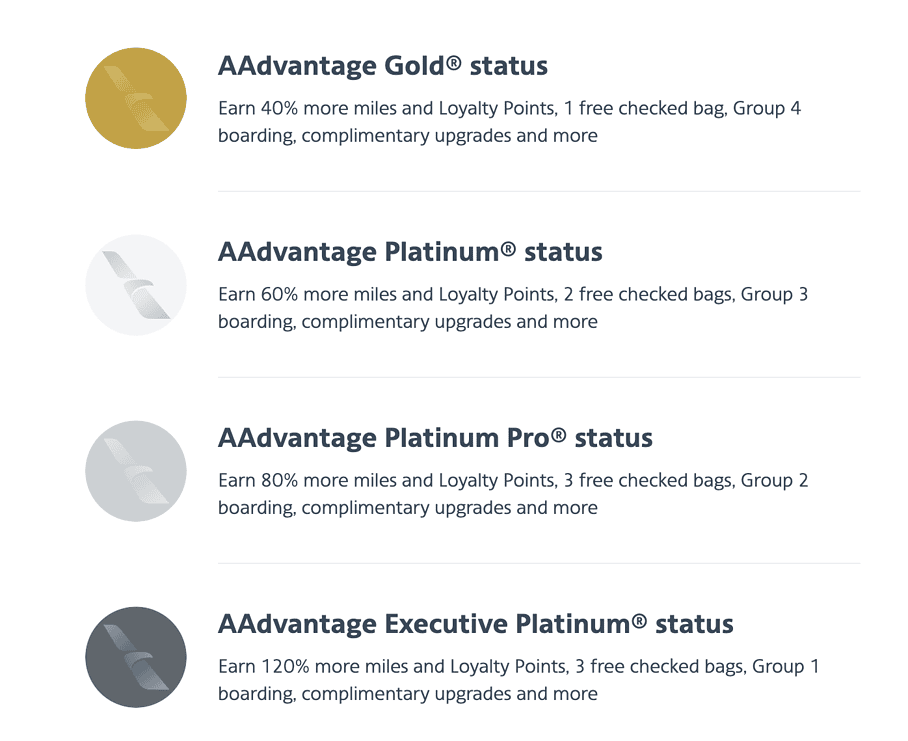Click the gold AAdvantage Gold badge icon

pos(136,99)
